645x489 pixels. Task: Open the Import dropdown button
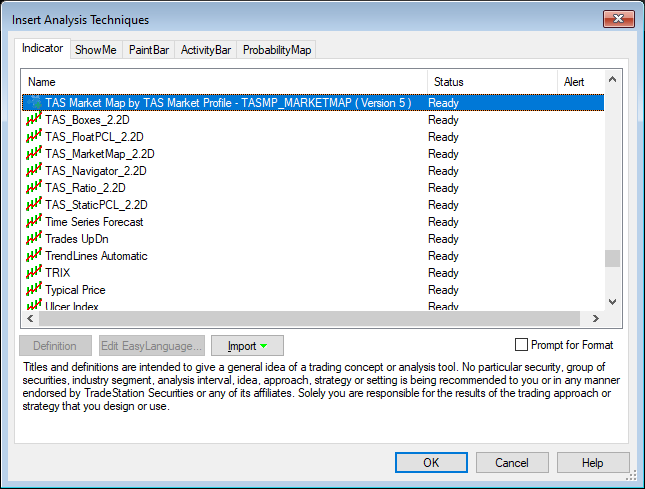tap(247, 346)
